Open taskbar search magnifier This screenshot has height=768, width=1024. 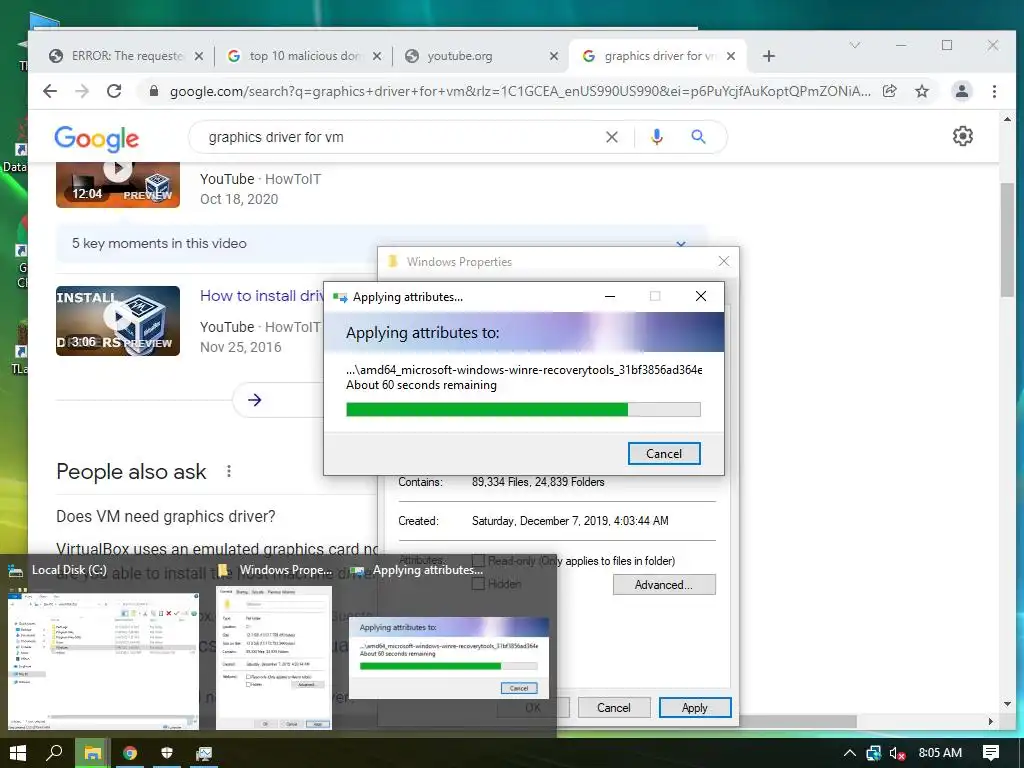click(x=55, y=753)
